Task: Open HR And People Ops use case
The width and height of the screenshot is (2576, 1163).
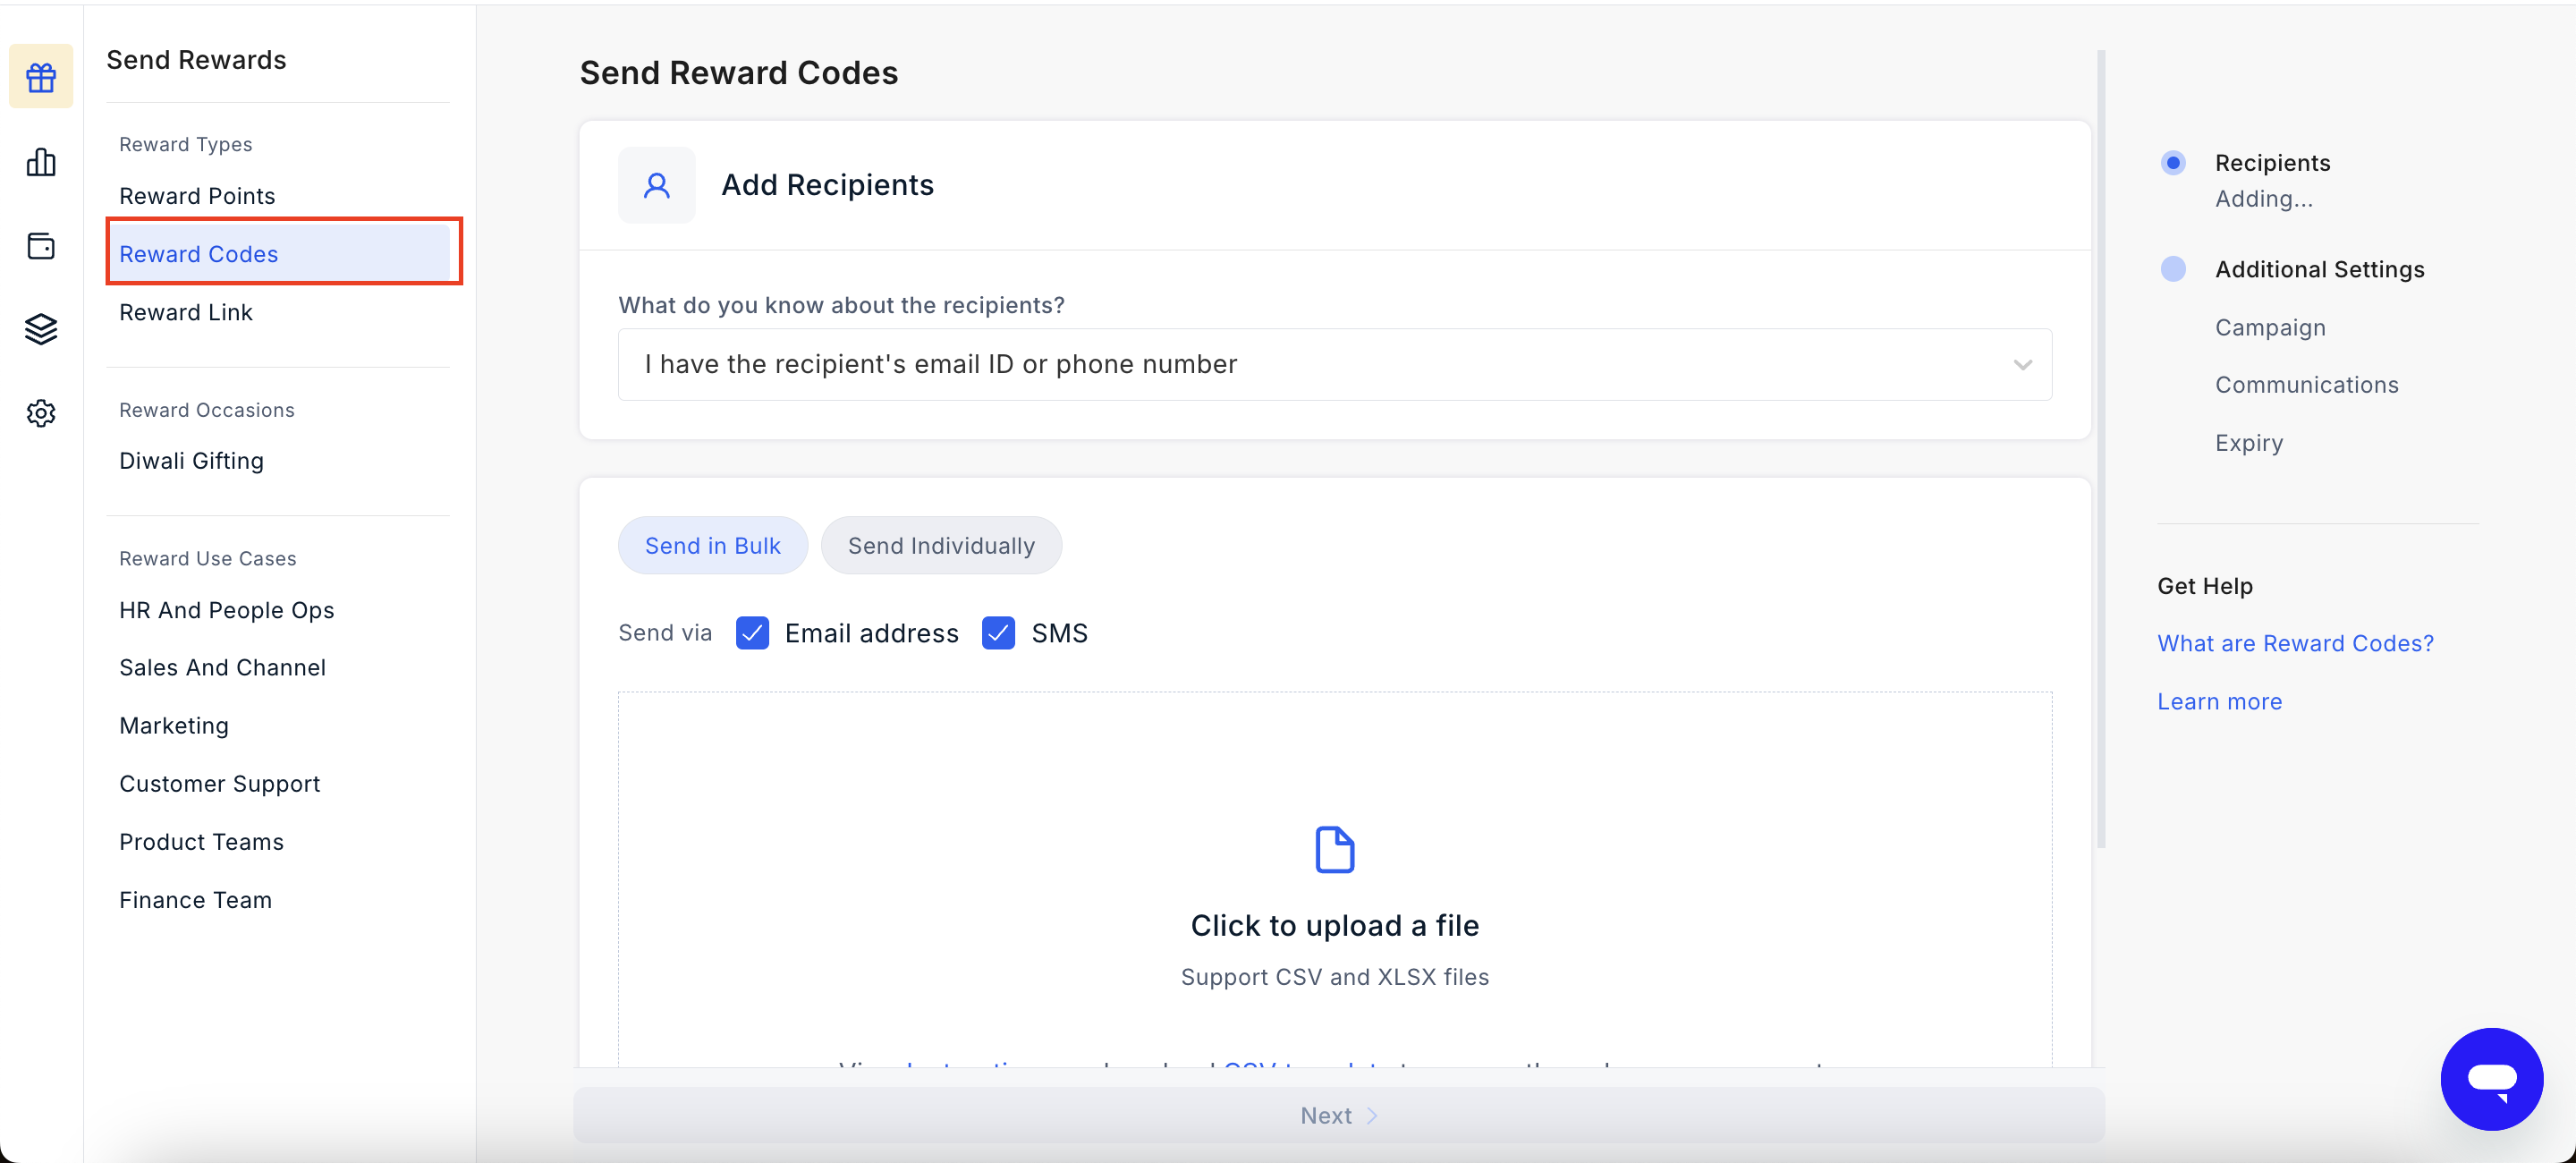Action: [226, 610]
